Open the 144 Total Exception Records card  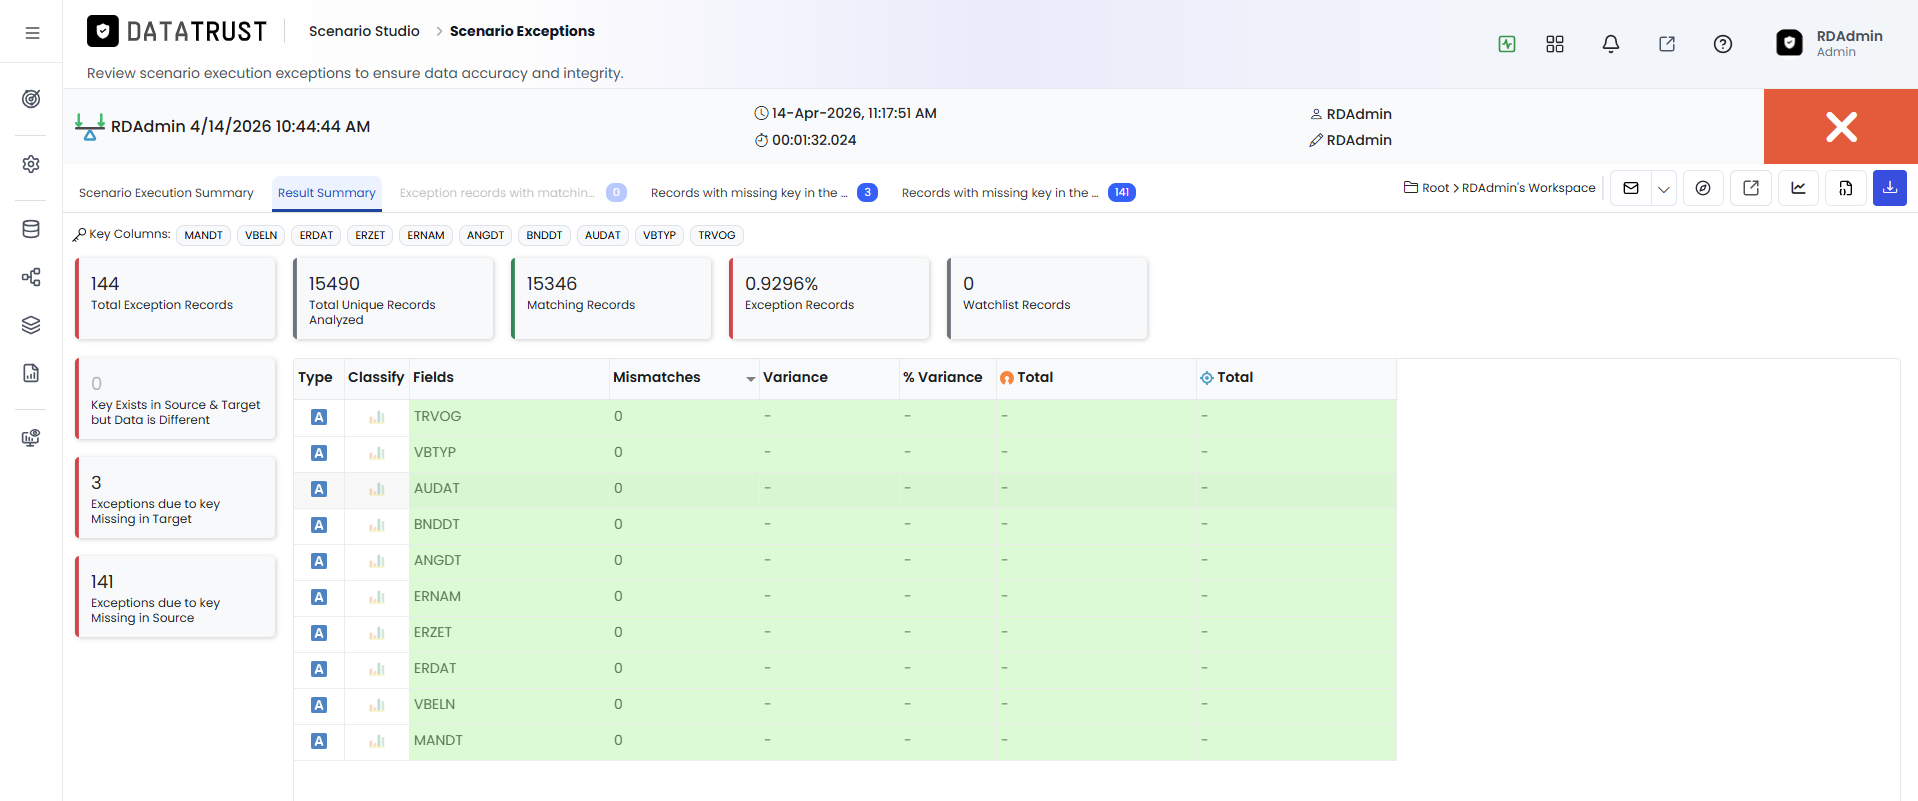point(175,298)
